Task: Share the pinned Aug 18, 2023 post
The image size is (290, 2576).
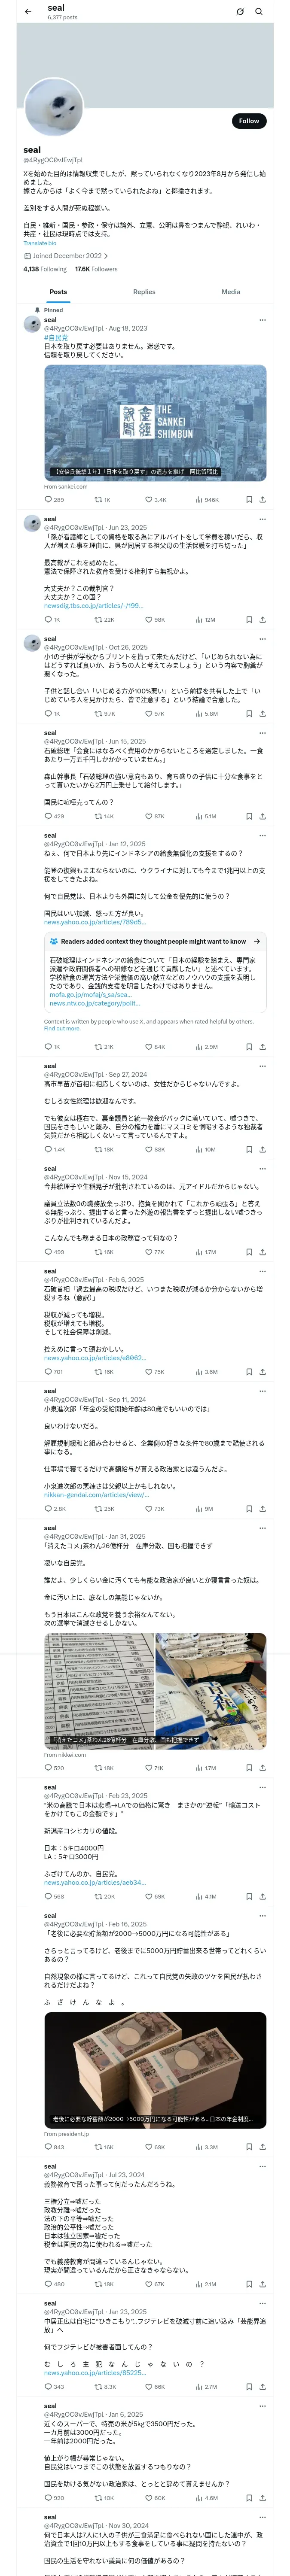Action: point(262,499)
